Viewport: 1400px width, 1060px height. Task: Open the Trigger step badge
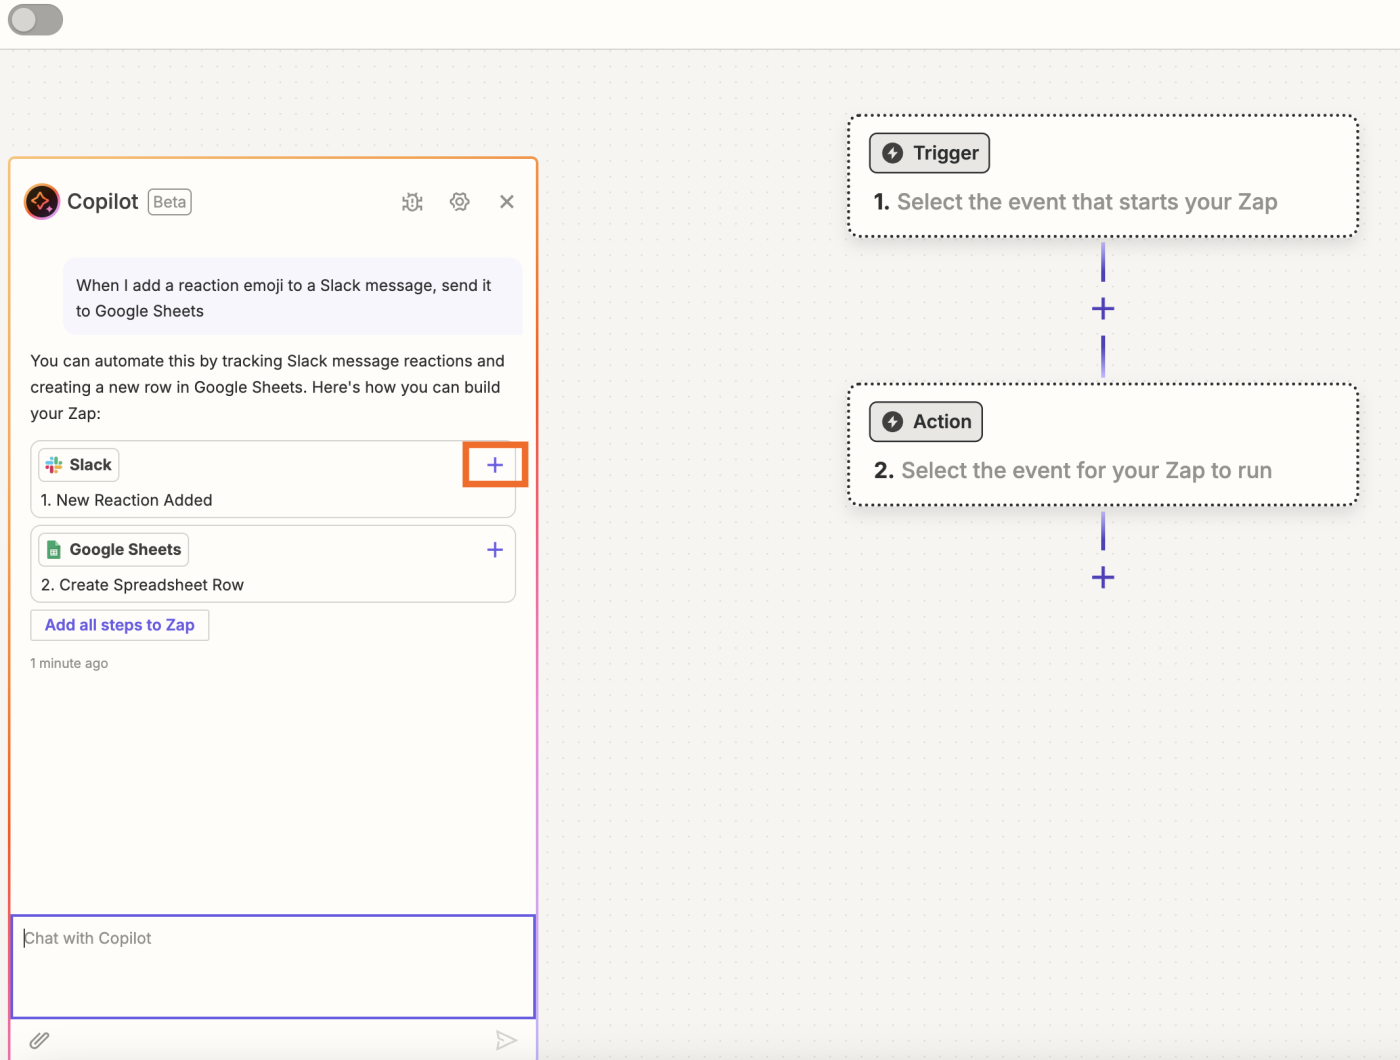[929, 153]
